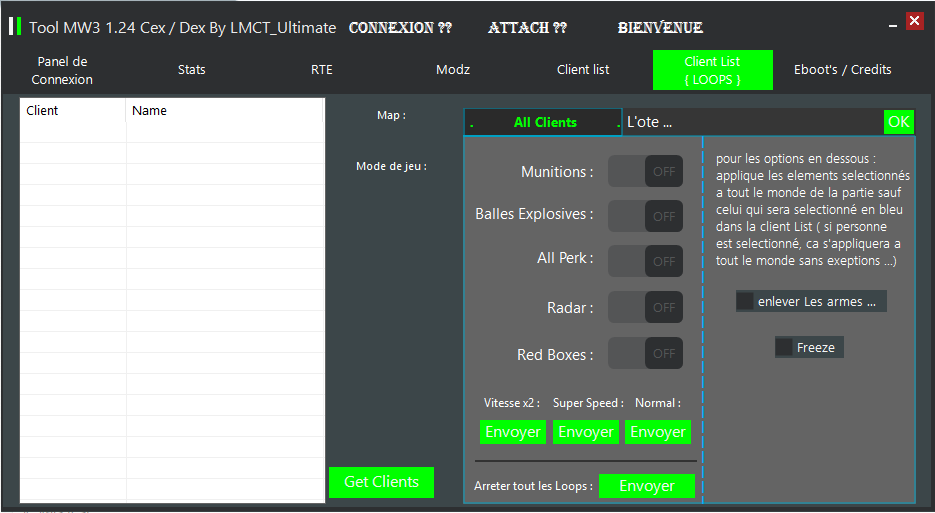This screenshot has height=513, width=935.
Task: Open the RTE tab
Action: pyautogui.click(x=321, y=70)
